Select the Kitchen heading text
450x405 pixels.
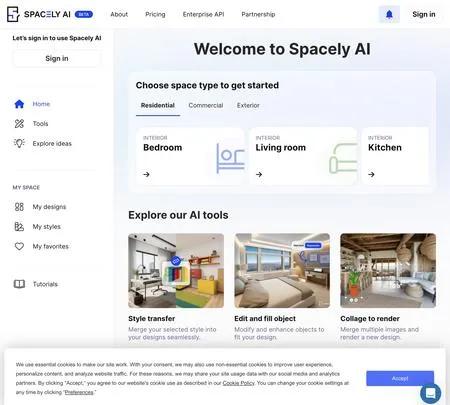click(x=385, y=147)
